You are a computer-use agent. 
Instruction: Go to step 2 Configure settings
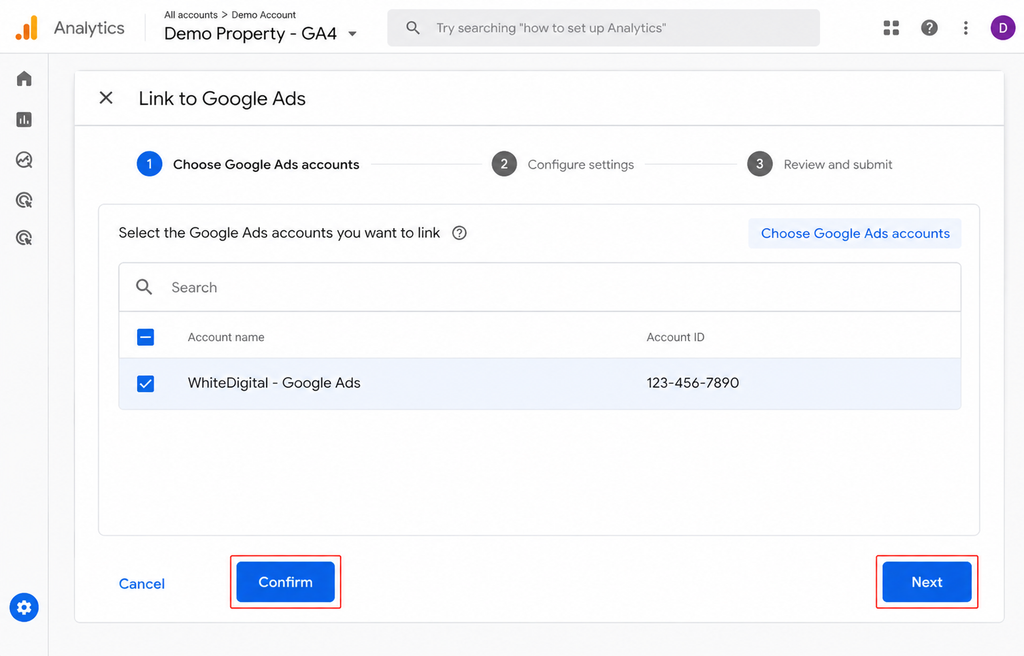click(563, 165)
